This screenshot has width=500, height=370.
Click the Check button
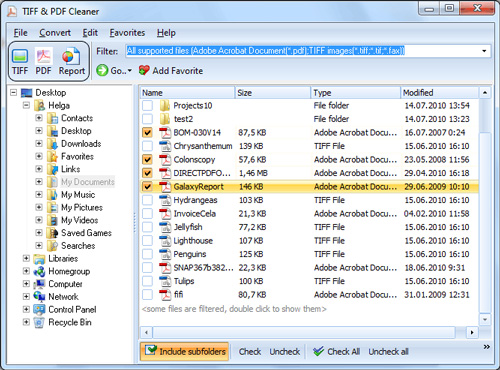click(250, 351)
